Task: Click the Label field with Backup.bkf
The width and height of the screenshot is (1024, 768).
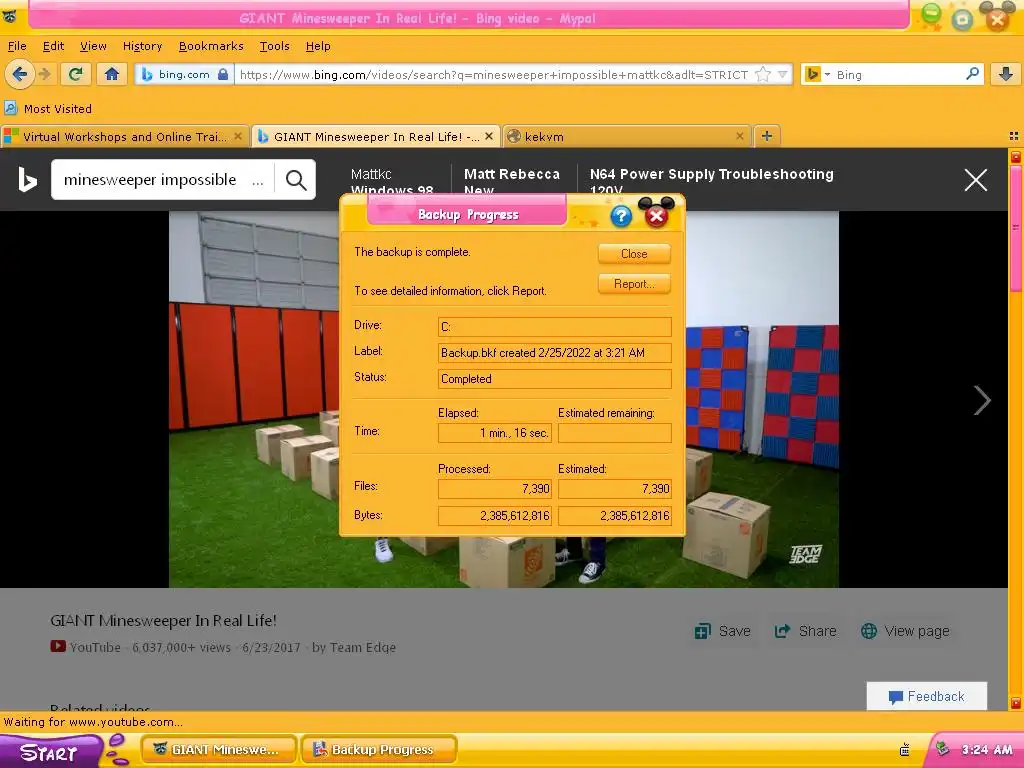Action: (x=554, y=353)
